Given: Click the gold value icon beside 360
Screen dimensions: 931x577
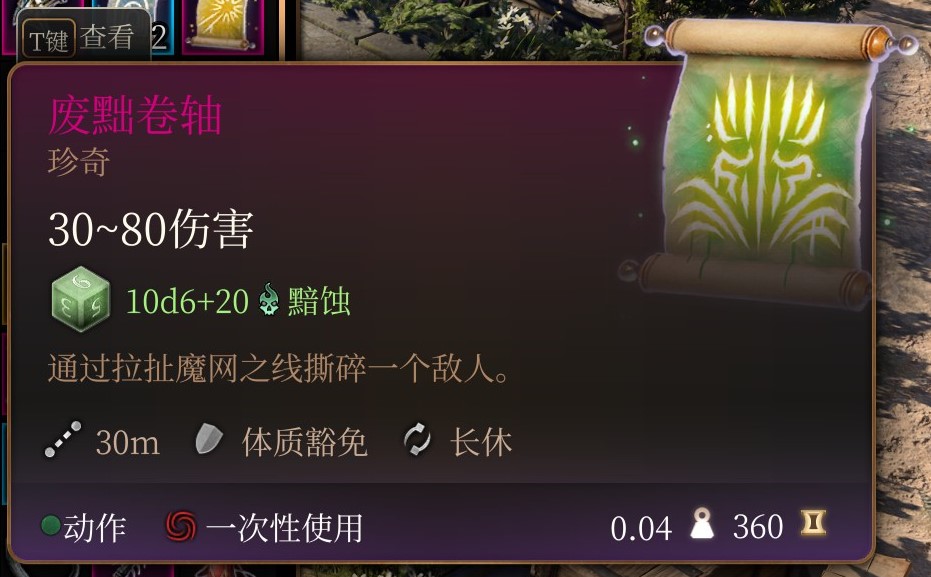Looking at the screenshot, I should 813,523.
